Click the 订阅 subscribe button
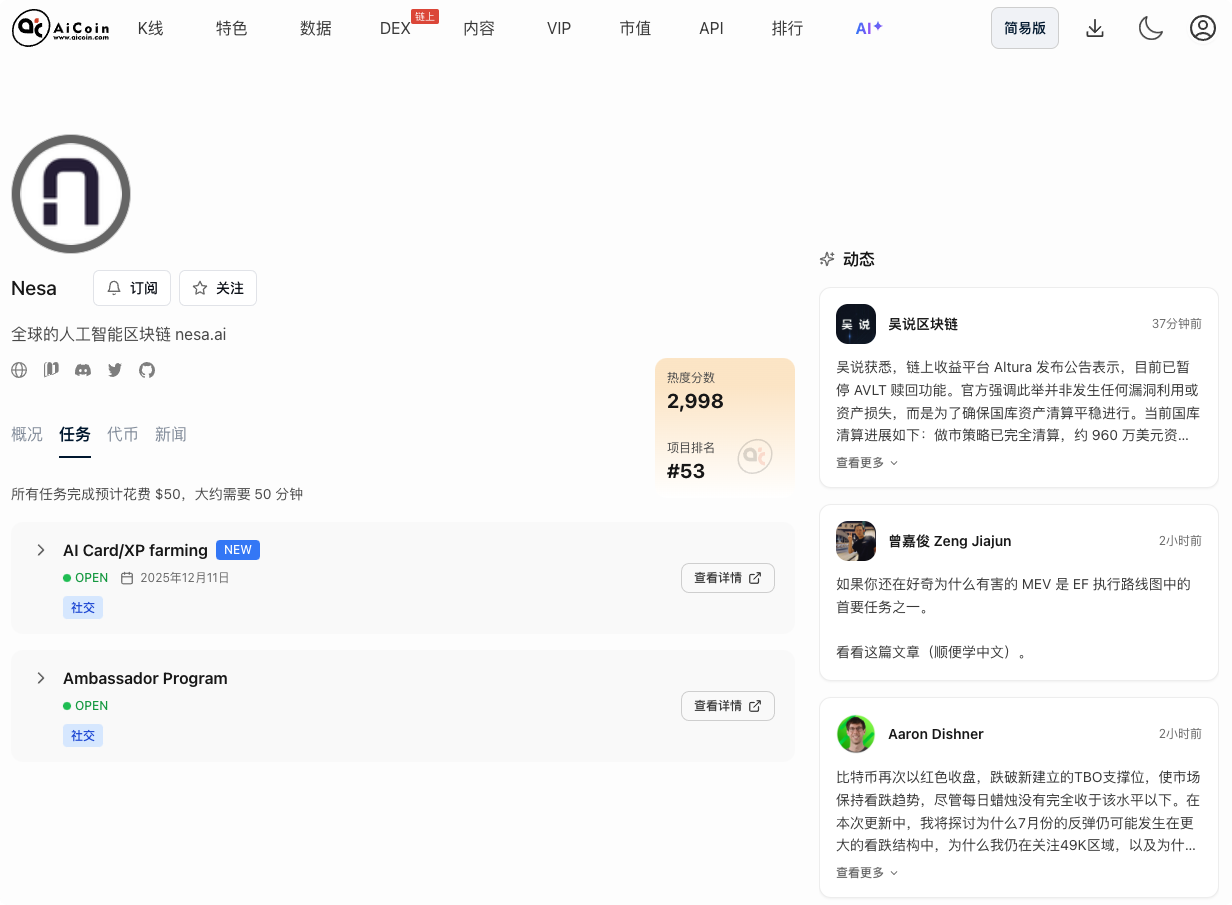 132,288
